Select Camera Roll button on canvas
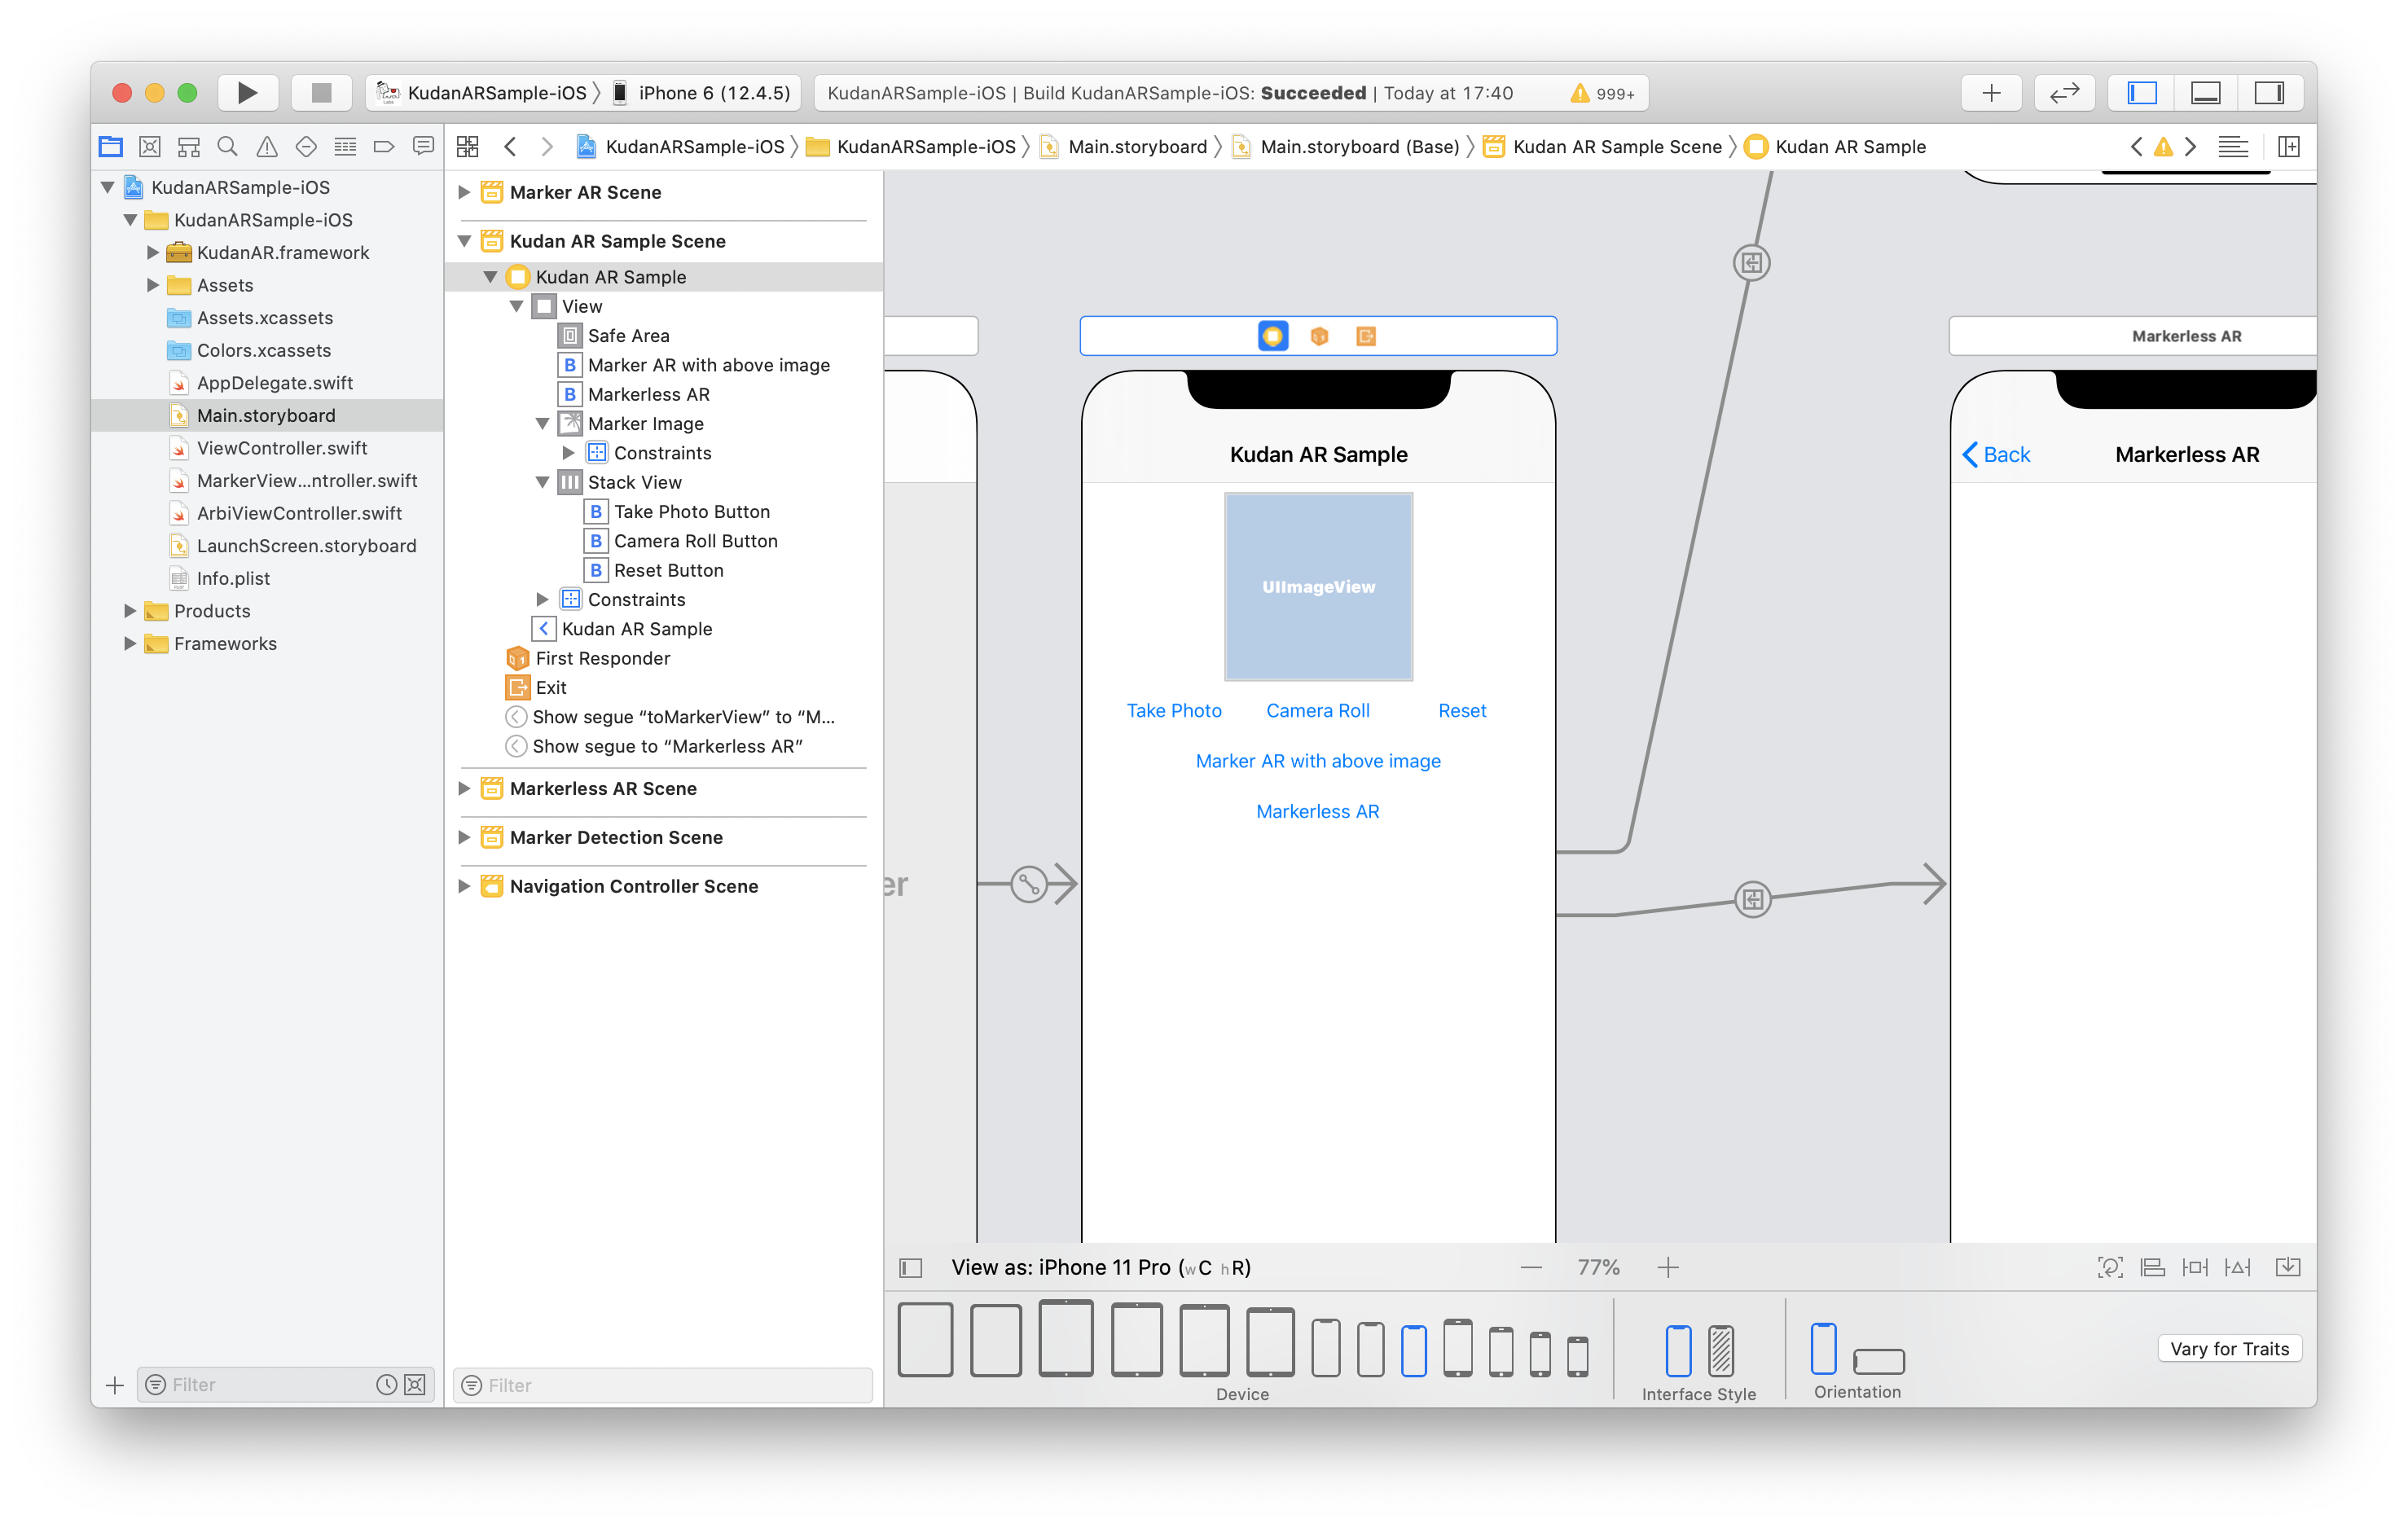2408x1528 pixels. [1318, 710]
